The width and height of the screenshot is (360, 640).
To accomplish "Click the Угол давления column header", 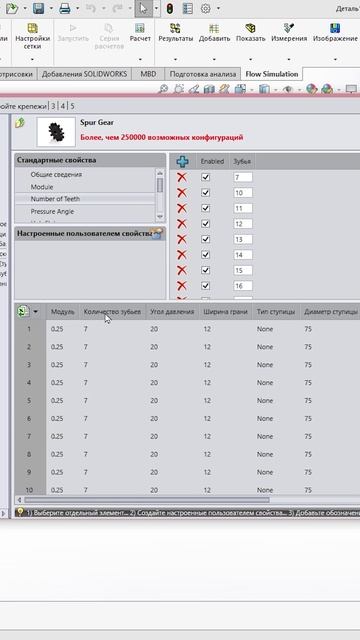I will [x=172, y=312].
